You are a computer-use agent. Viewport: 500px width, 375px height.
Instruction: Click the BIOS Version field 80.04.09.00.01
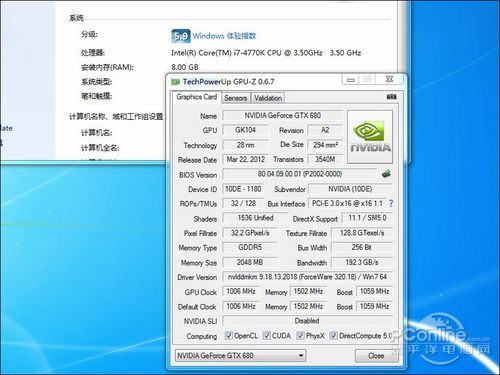pyautogui.click(x=300, y=174)
